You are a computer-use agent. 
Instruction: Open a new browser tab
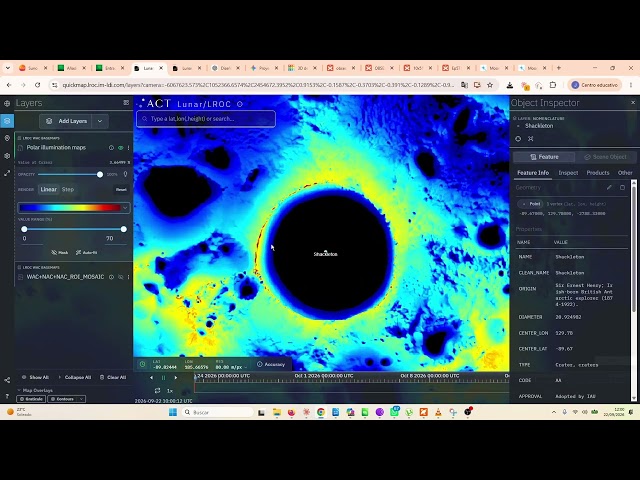(559, 68)
